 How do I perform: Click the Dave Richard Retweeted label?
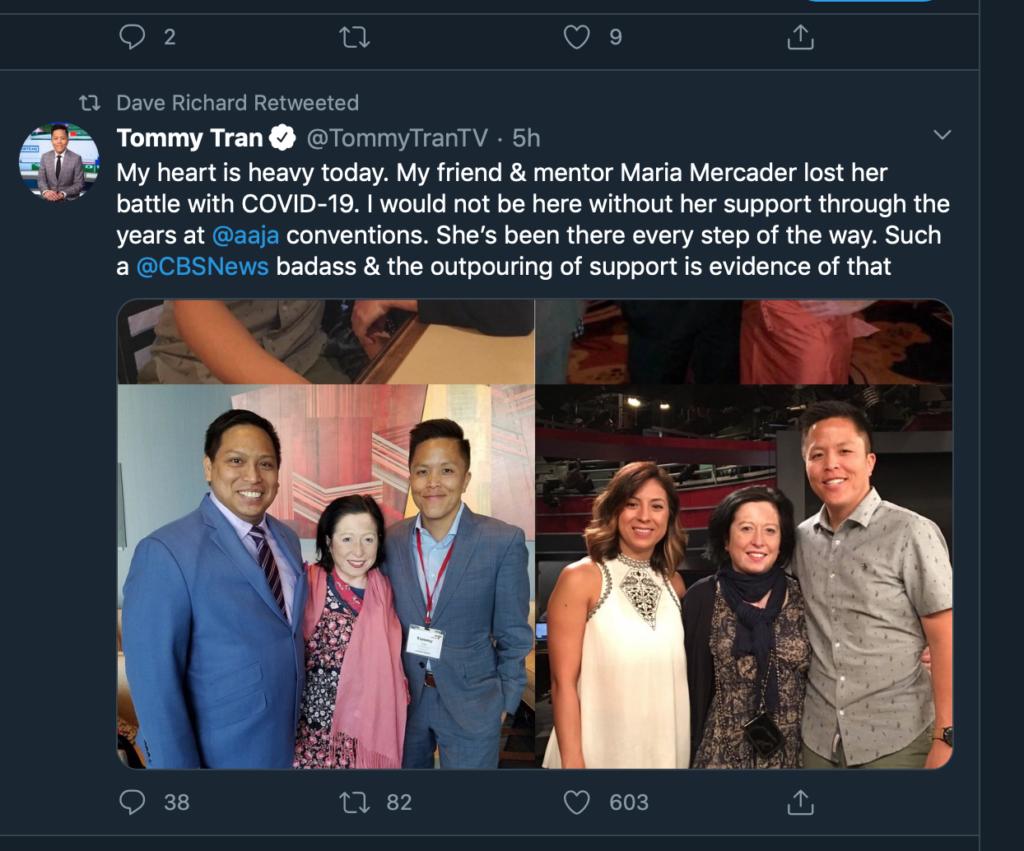237,103
